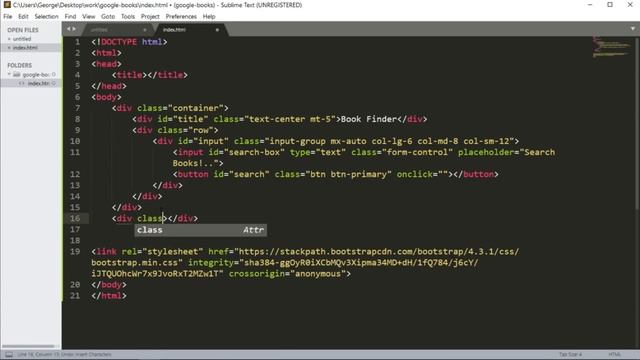Click the 'btn btn-primary' class value on line 12
Image resolution: width=640 pixels, height=360 pixels.
point(348,174)
